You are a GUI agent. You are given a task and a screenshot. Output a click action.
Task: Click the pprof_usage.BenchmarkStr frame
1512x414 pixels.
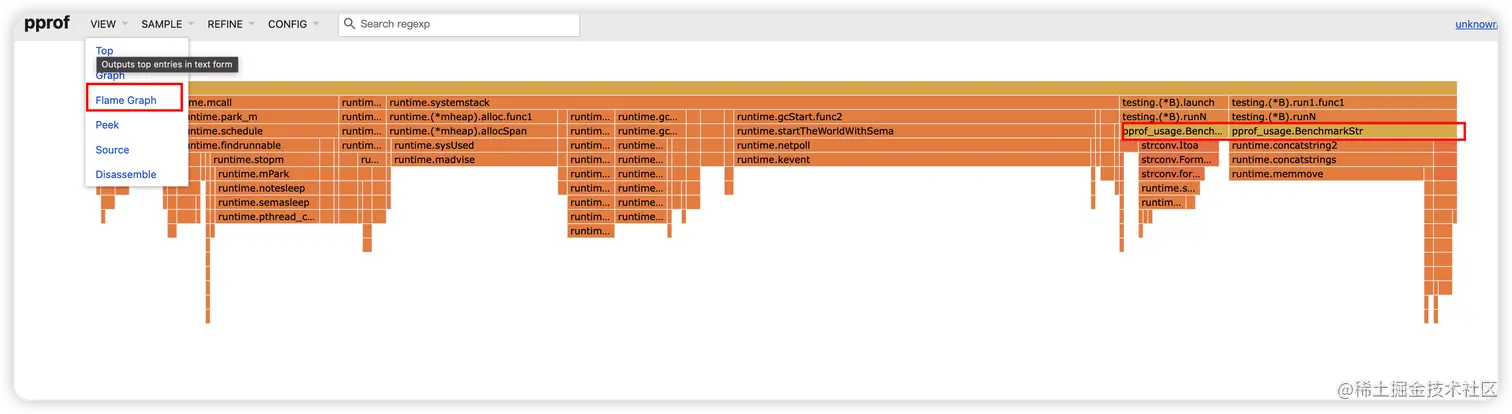coord(1343,131)
